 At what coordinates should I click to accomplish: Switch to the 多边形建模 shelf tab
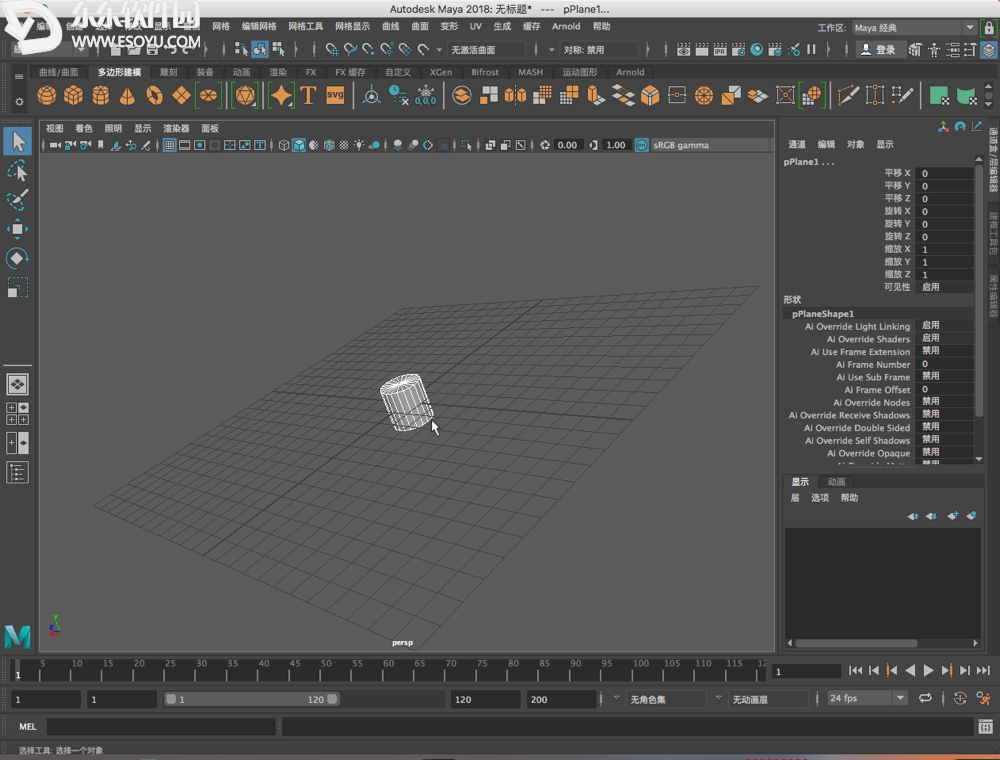pos(119,72)
